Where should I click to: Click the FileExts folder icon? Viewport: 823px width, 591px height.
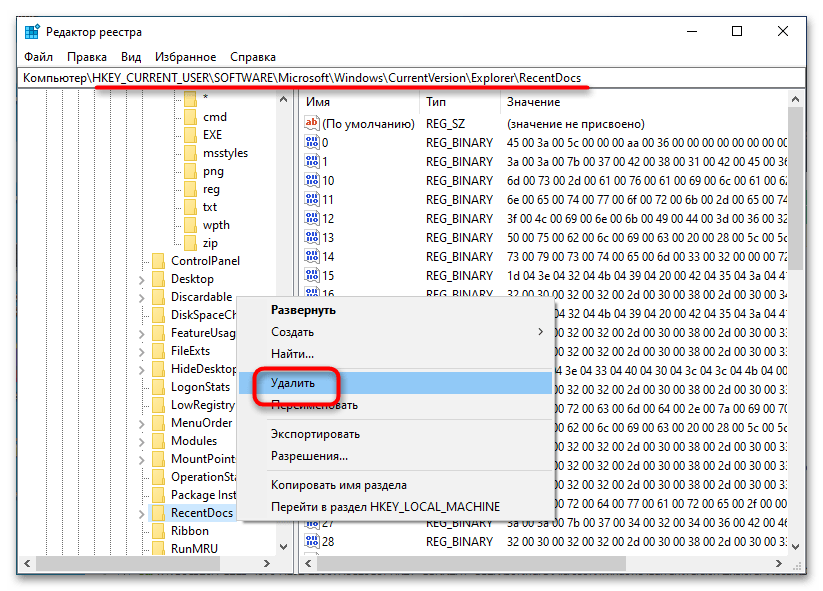pyautogui.click(x=158, y=351)
